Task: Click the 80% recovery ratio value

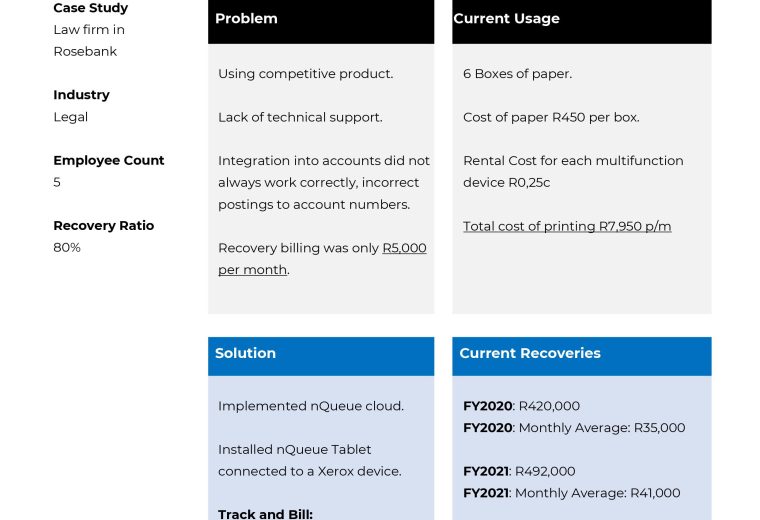Action: 67,247
